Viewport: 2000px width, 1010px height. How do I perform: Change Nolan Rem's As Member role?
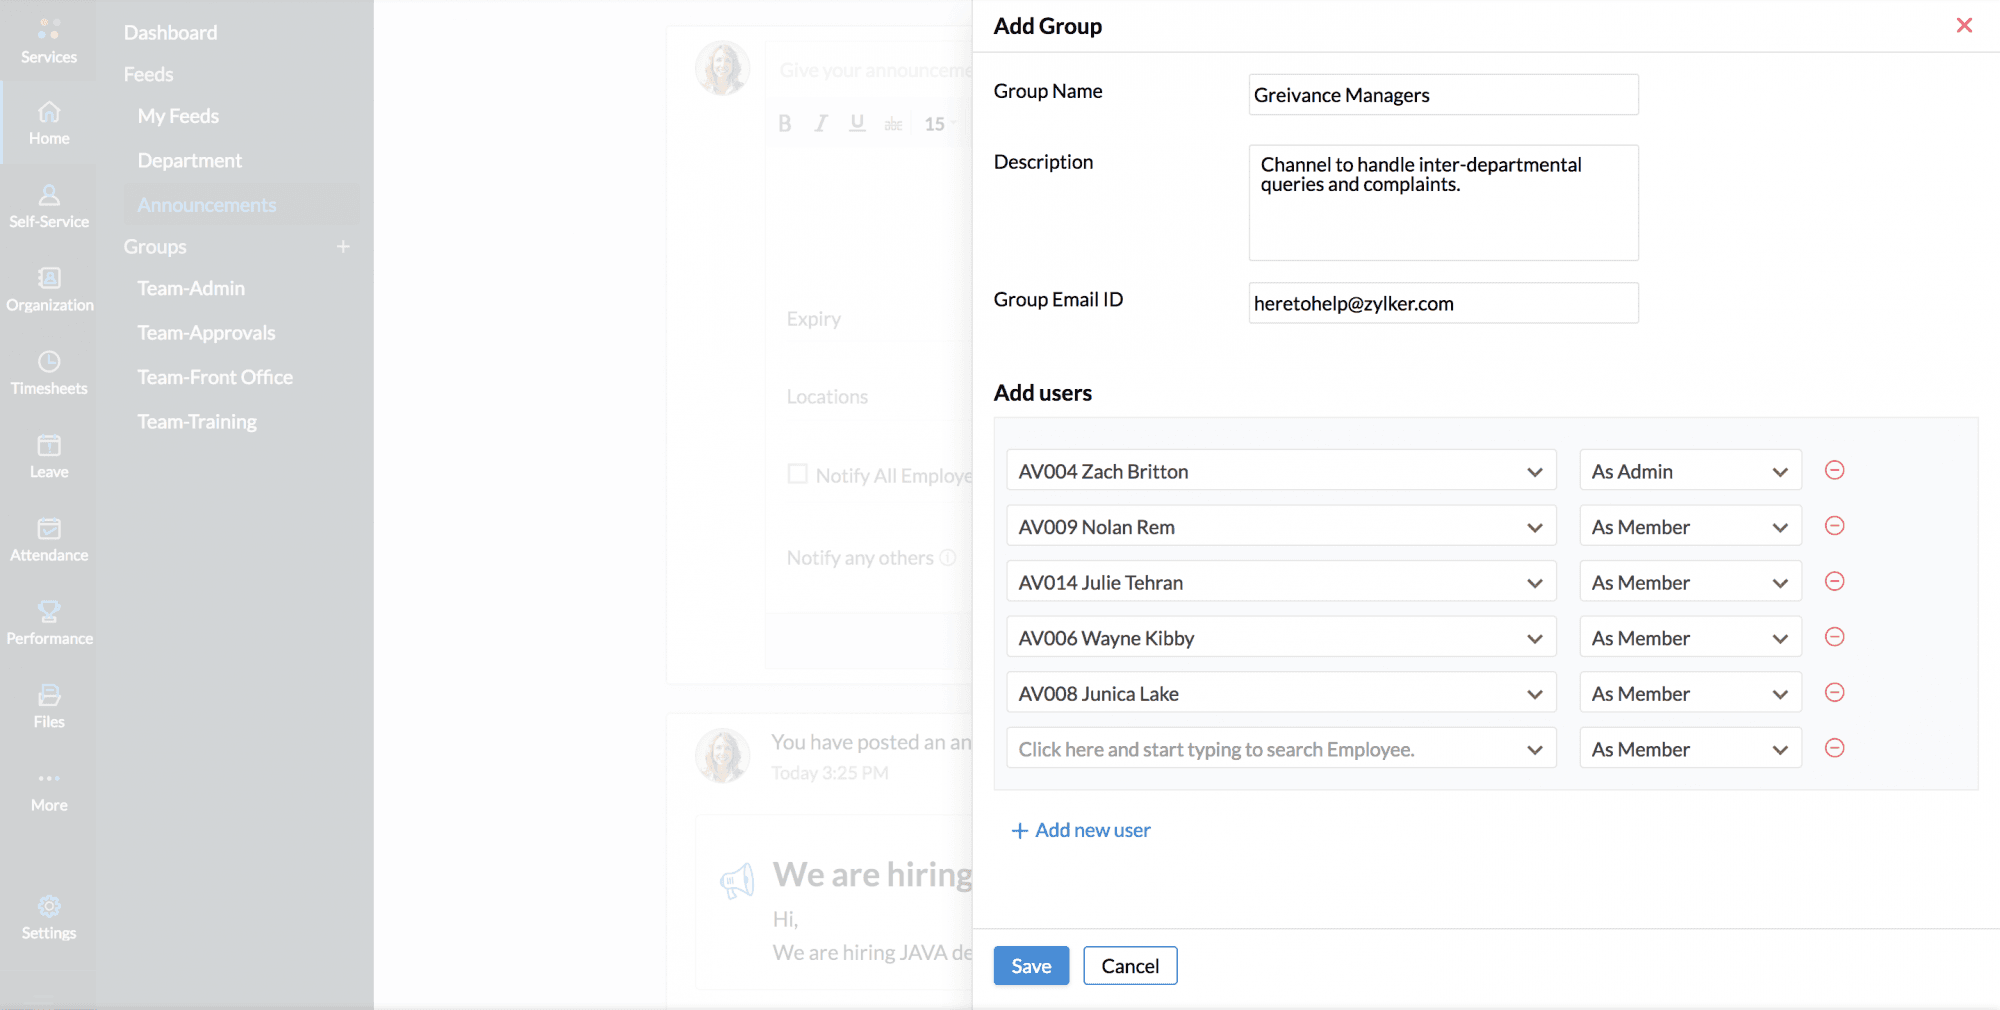click(x=1690, y=526)
